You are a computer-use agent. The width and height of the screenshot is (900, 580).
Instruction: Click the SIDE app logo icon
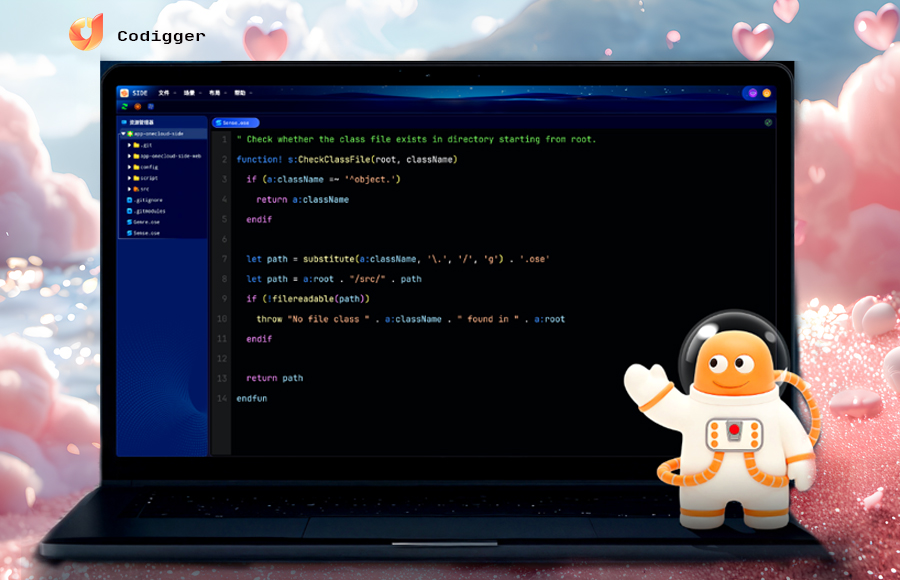pos(125,92)
